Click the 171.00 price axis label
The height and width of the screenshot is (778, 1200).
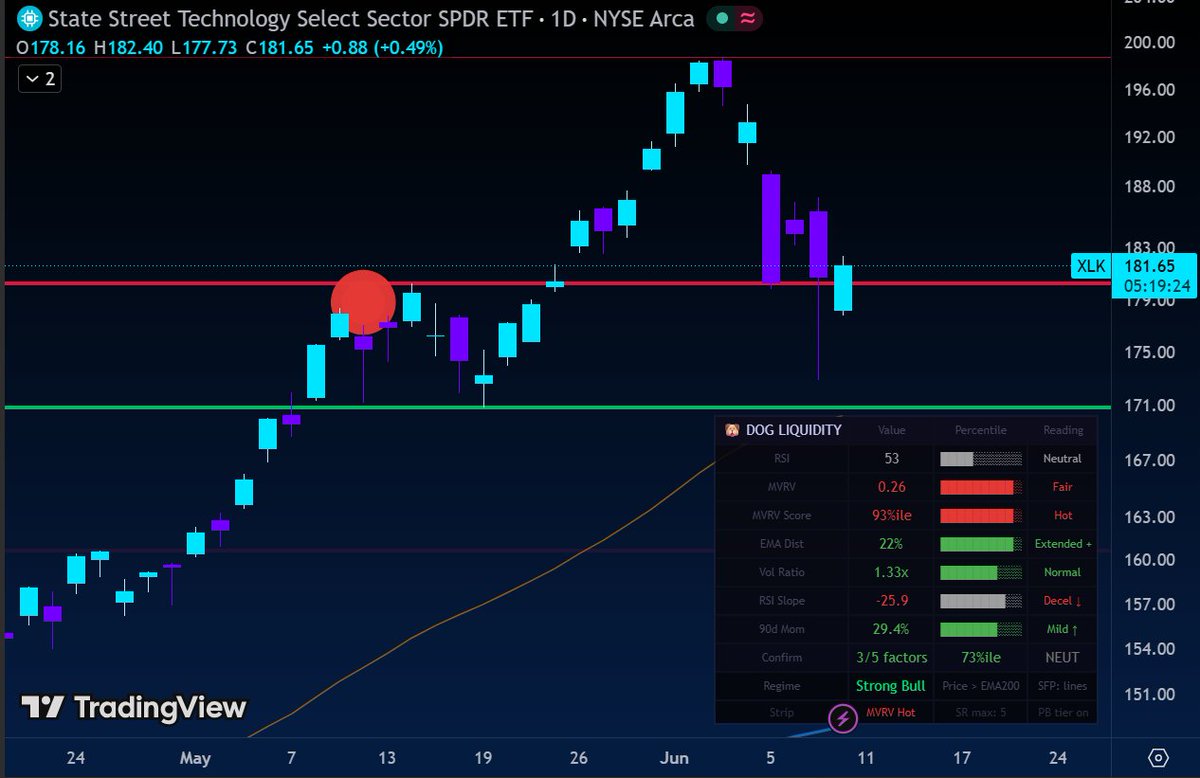(x=1148, y=405)
